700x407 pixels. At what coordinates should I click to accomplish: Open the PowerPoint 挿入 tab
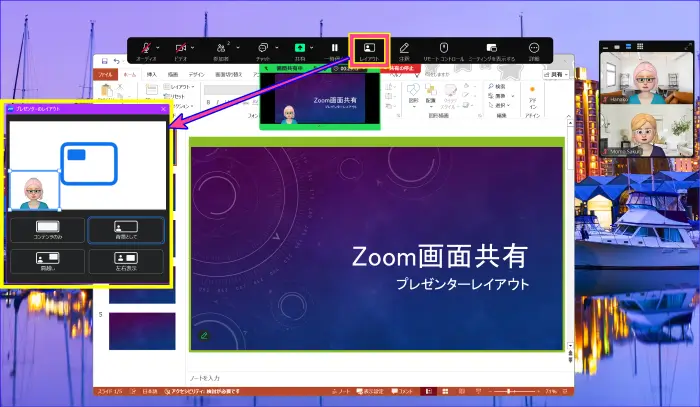[152, 75]
